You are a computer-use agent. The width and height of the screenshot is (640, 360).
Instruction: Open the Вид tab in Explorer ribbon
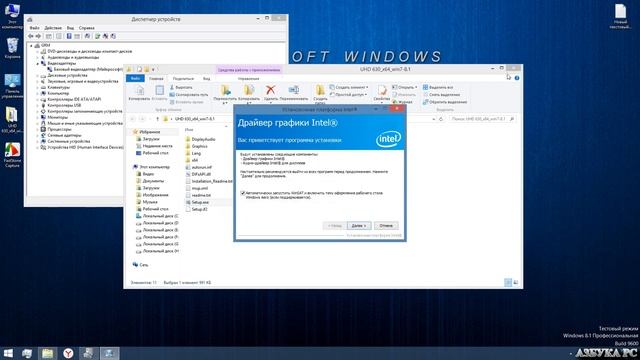[207, 78]
